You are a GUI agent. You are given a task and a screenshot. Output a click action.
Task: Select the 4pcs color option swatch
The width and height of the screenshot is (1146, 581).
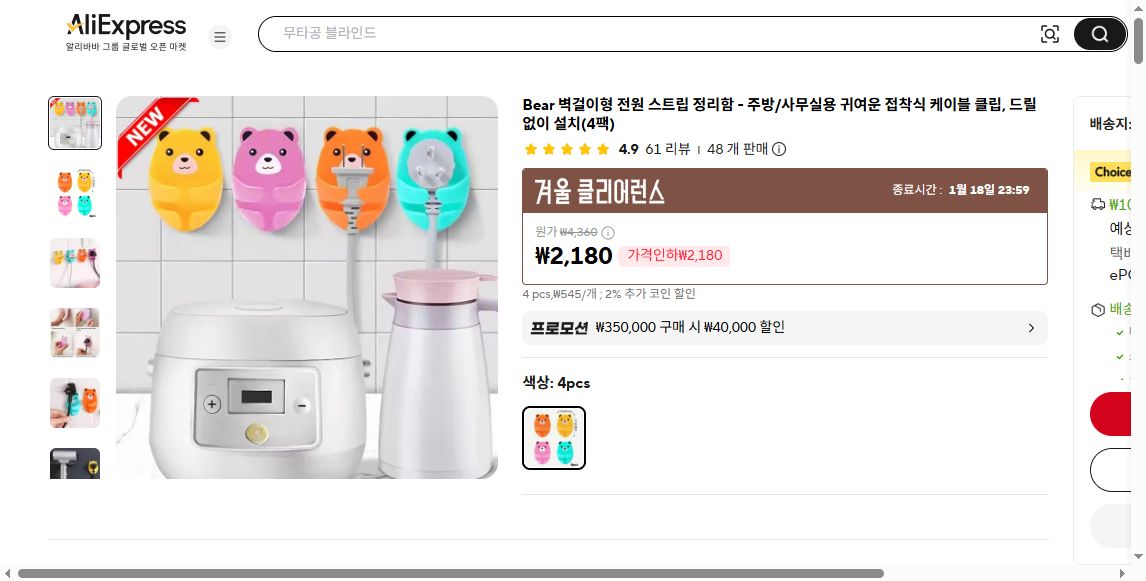[x=553, y=437]
